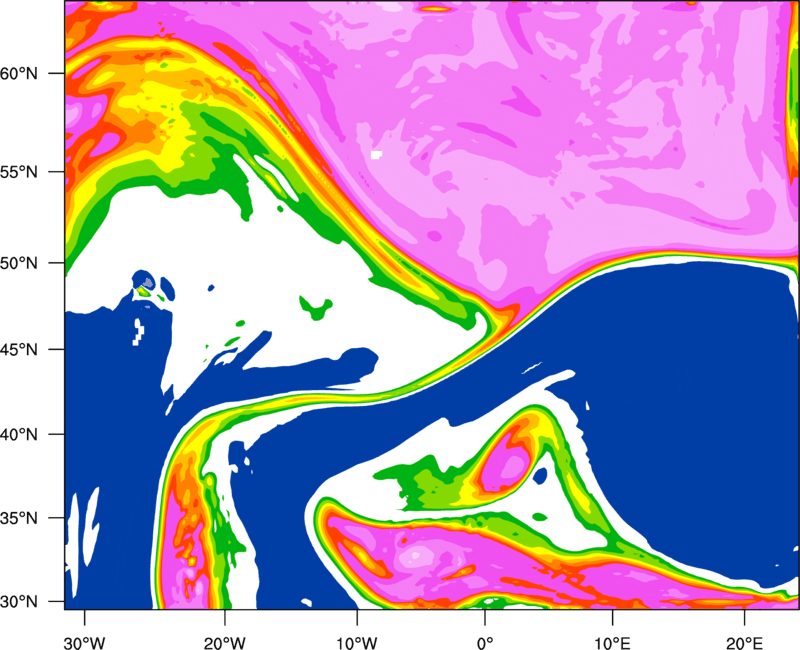Click the 10°W label on the horizontal axis
The width and height of the screenshot is (800, 650).
tap(357, 643)
